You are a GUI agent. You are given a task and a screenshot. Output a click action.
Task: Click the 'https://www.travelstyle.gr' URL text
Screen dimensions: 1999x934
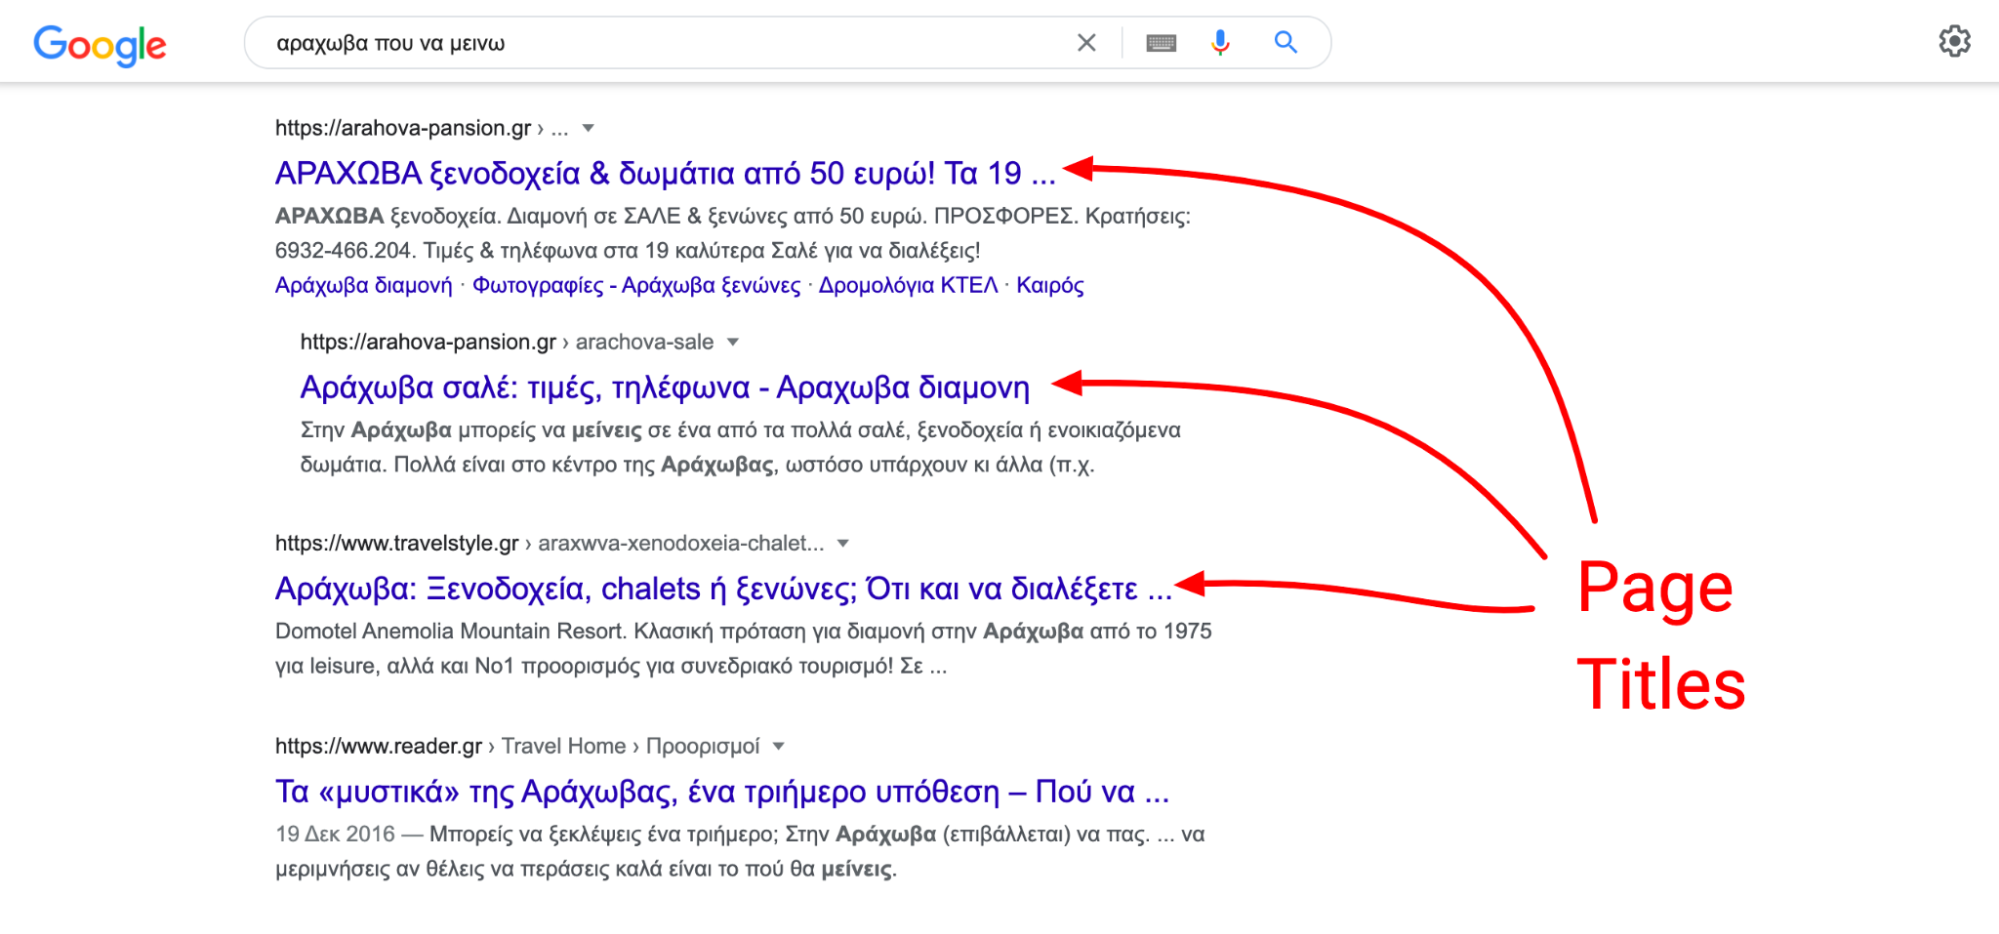pyautogui.click(x=397, y=543)
